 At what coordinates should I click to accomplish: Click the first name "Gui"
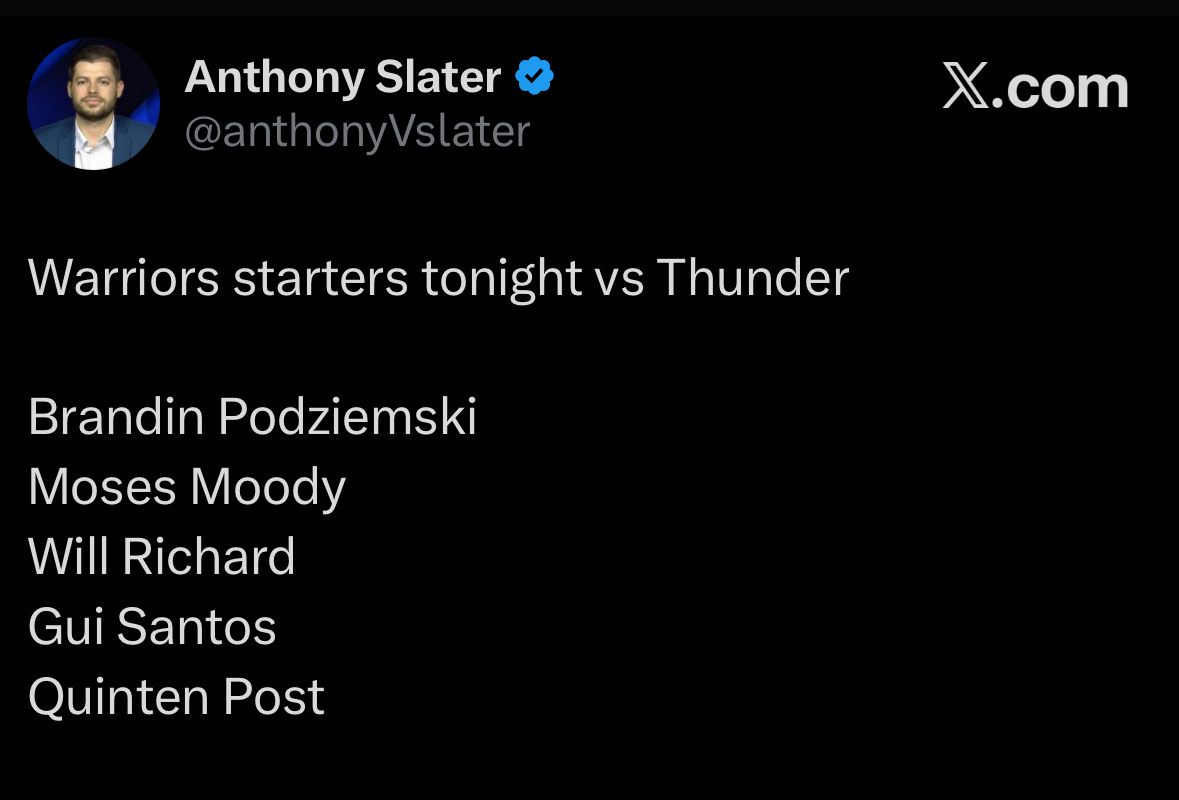(64, 627)
